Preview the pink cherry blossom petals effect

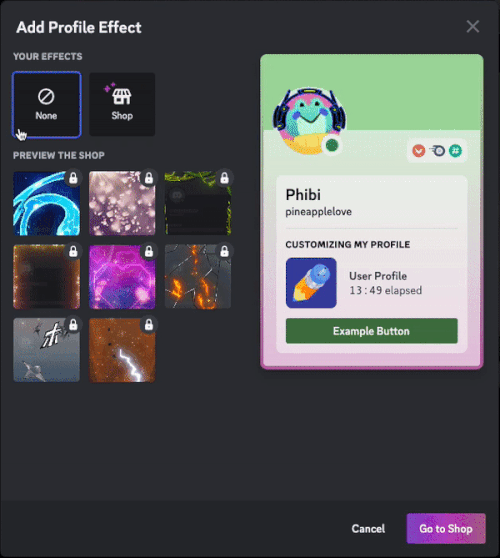pyautogui.click(x=122, y=203)
